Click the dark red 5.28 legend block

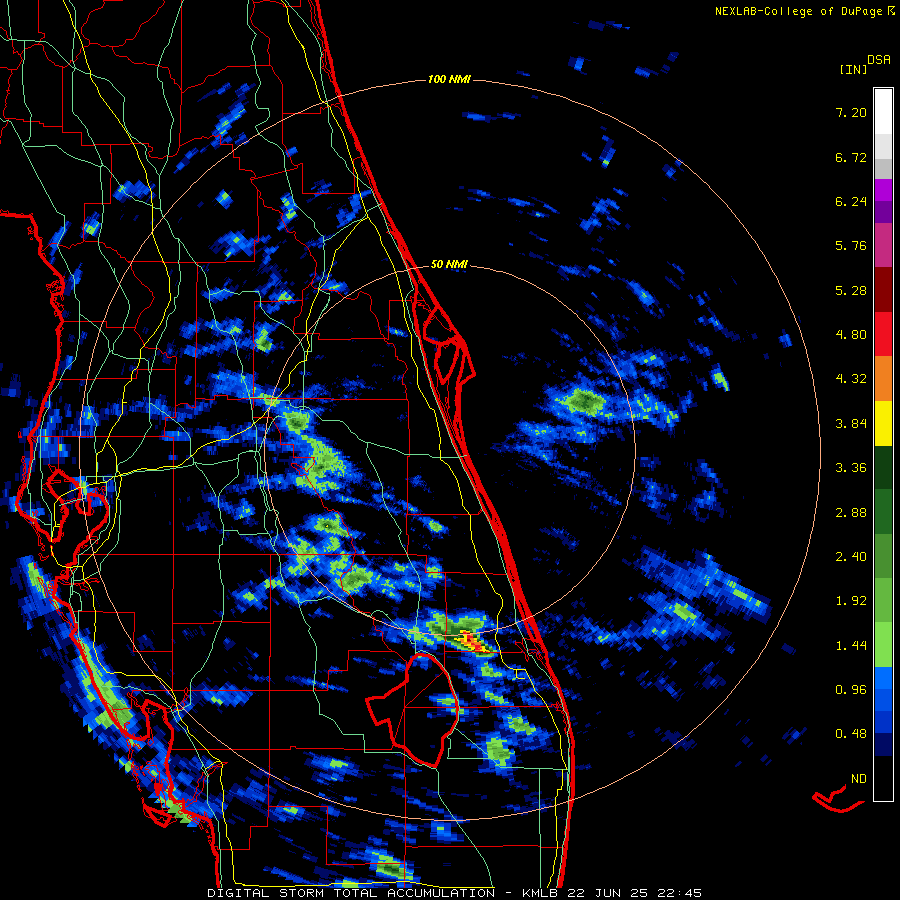[x=883, y=290]
